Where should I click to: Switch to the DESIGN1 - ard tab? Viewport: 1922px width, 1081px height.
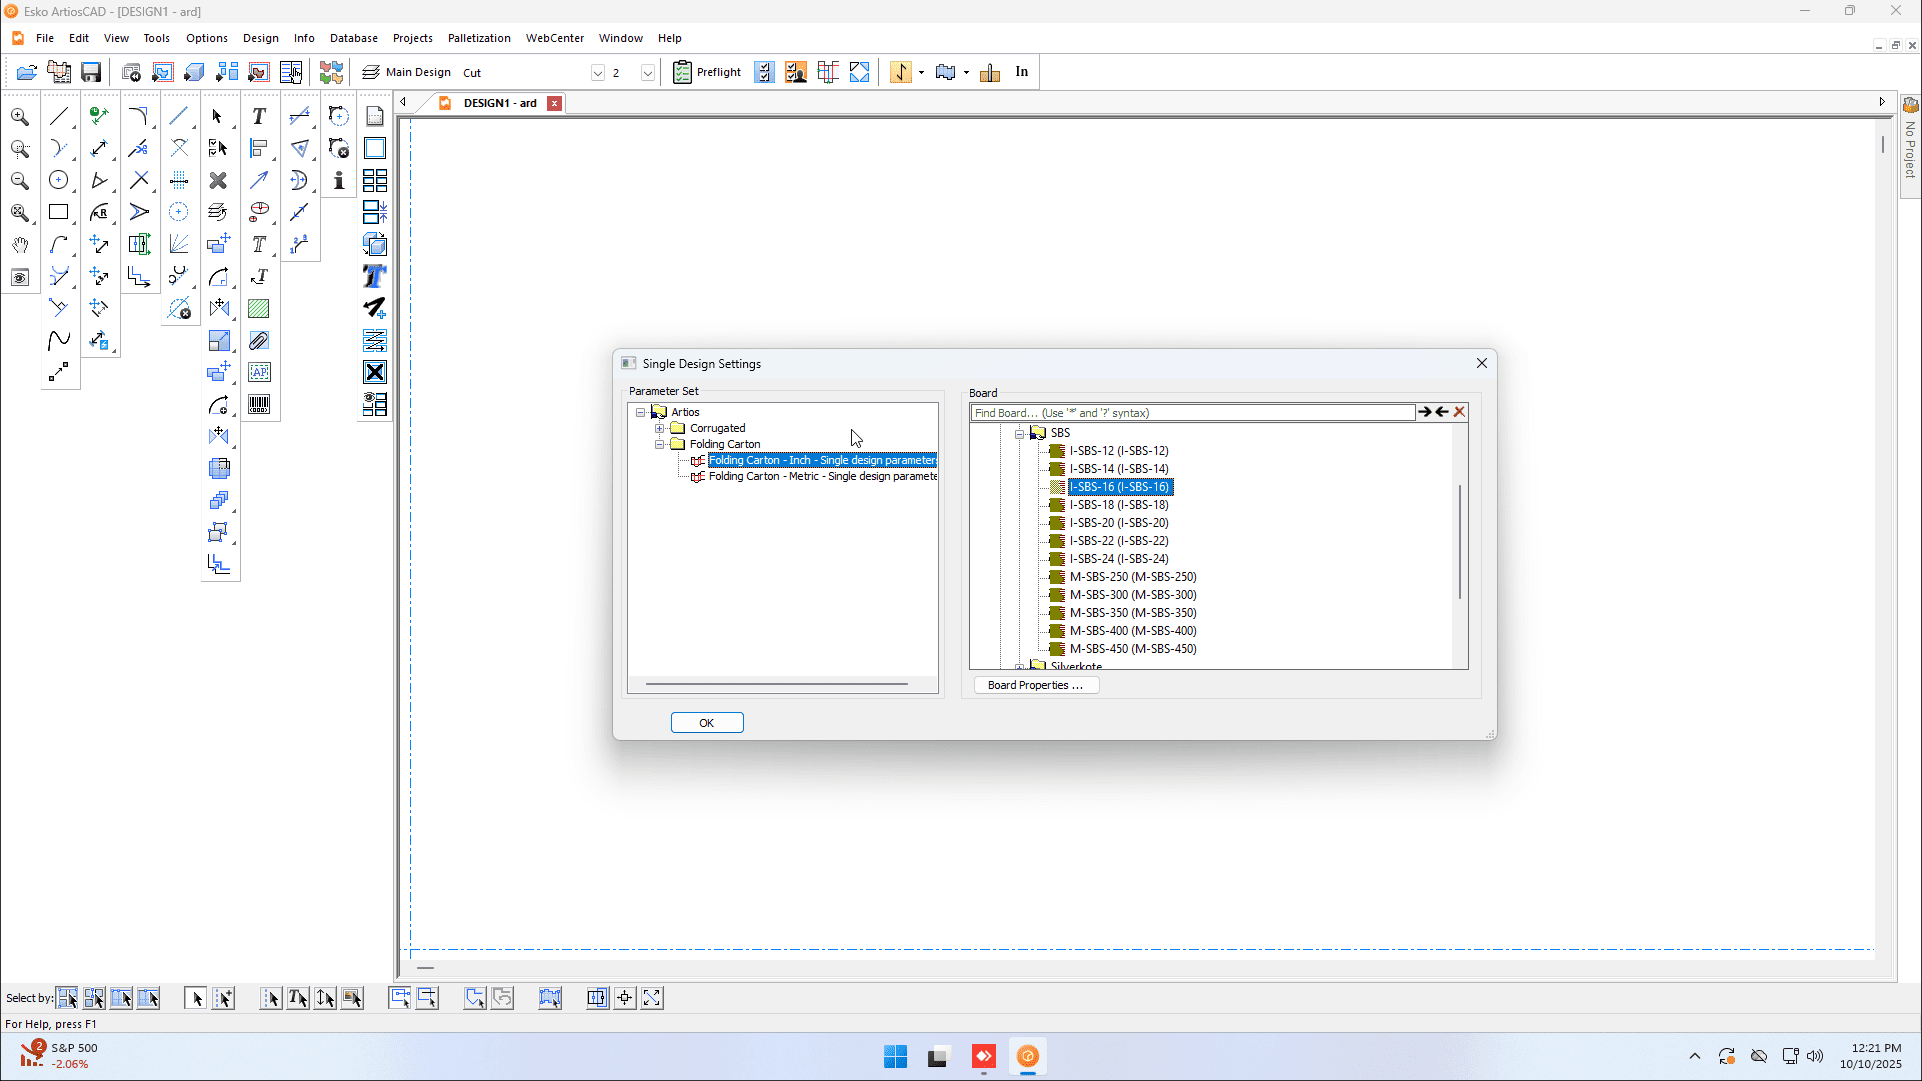pos(499,103)
